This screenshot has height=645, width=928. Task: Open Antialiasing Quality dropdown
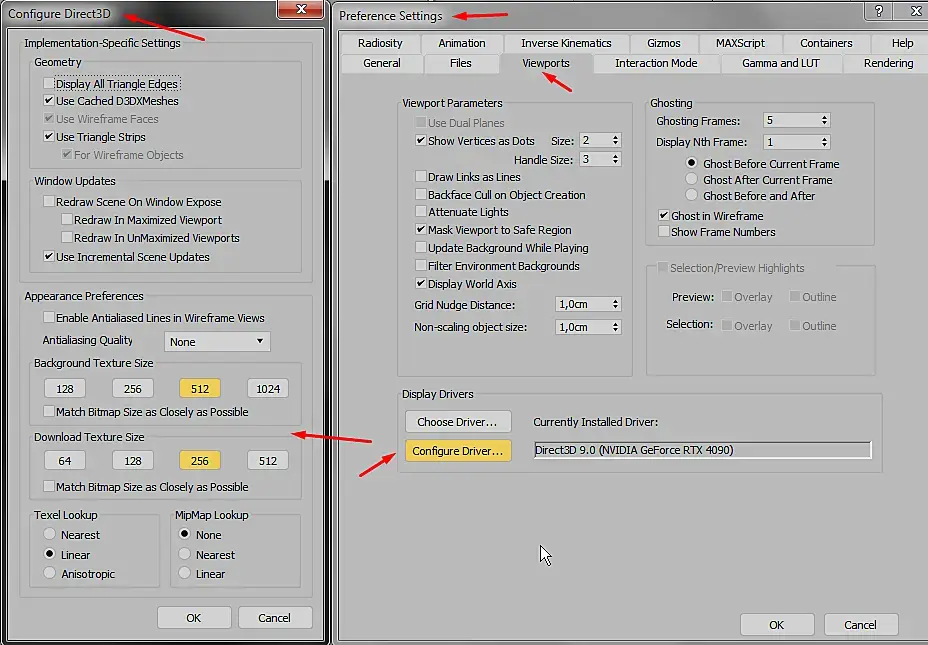(217, 341)
